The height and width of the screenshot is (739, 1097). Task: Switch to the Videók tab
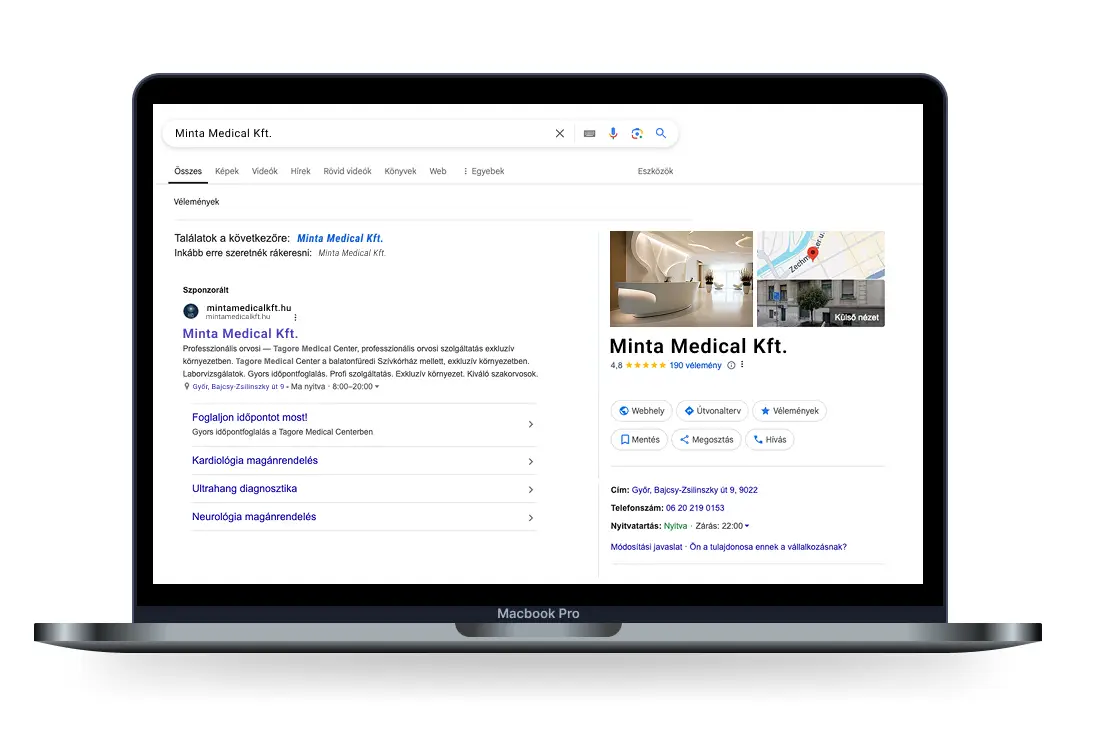coord(265,171)
